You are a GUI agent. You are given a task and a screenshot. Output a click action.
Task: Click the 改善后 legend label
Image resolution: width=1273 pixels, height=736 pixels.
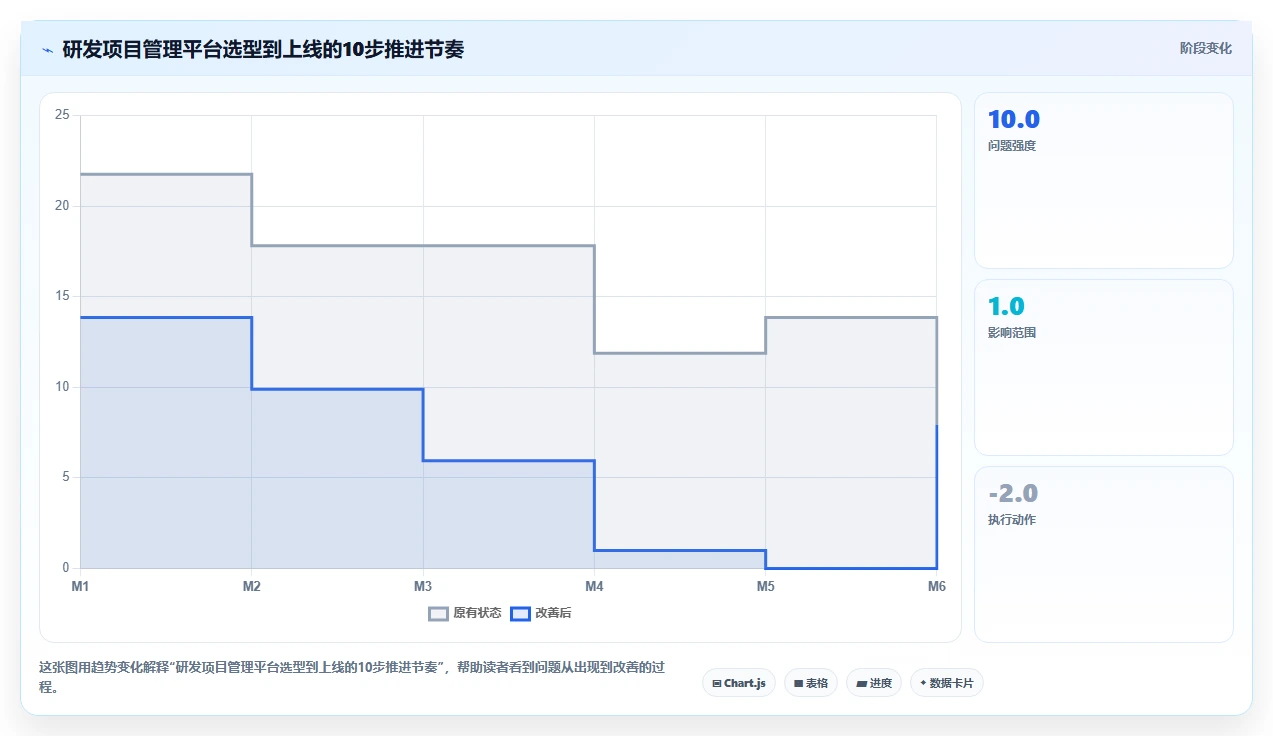click(553, 613)
